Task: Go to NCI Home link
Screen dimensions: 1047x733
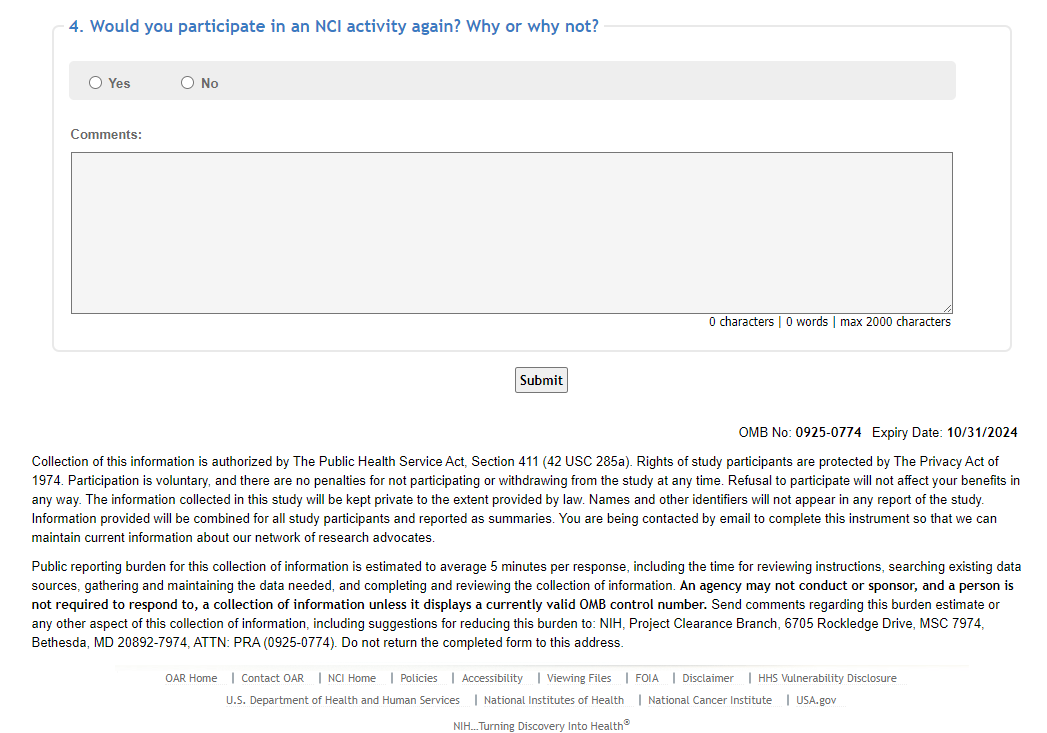Action: pos(352,678)
